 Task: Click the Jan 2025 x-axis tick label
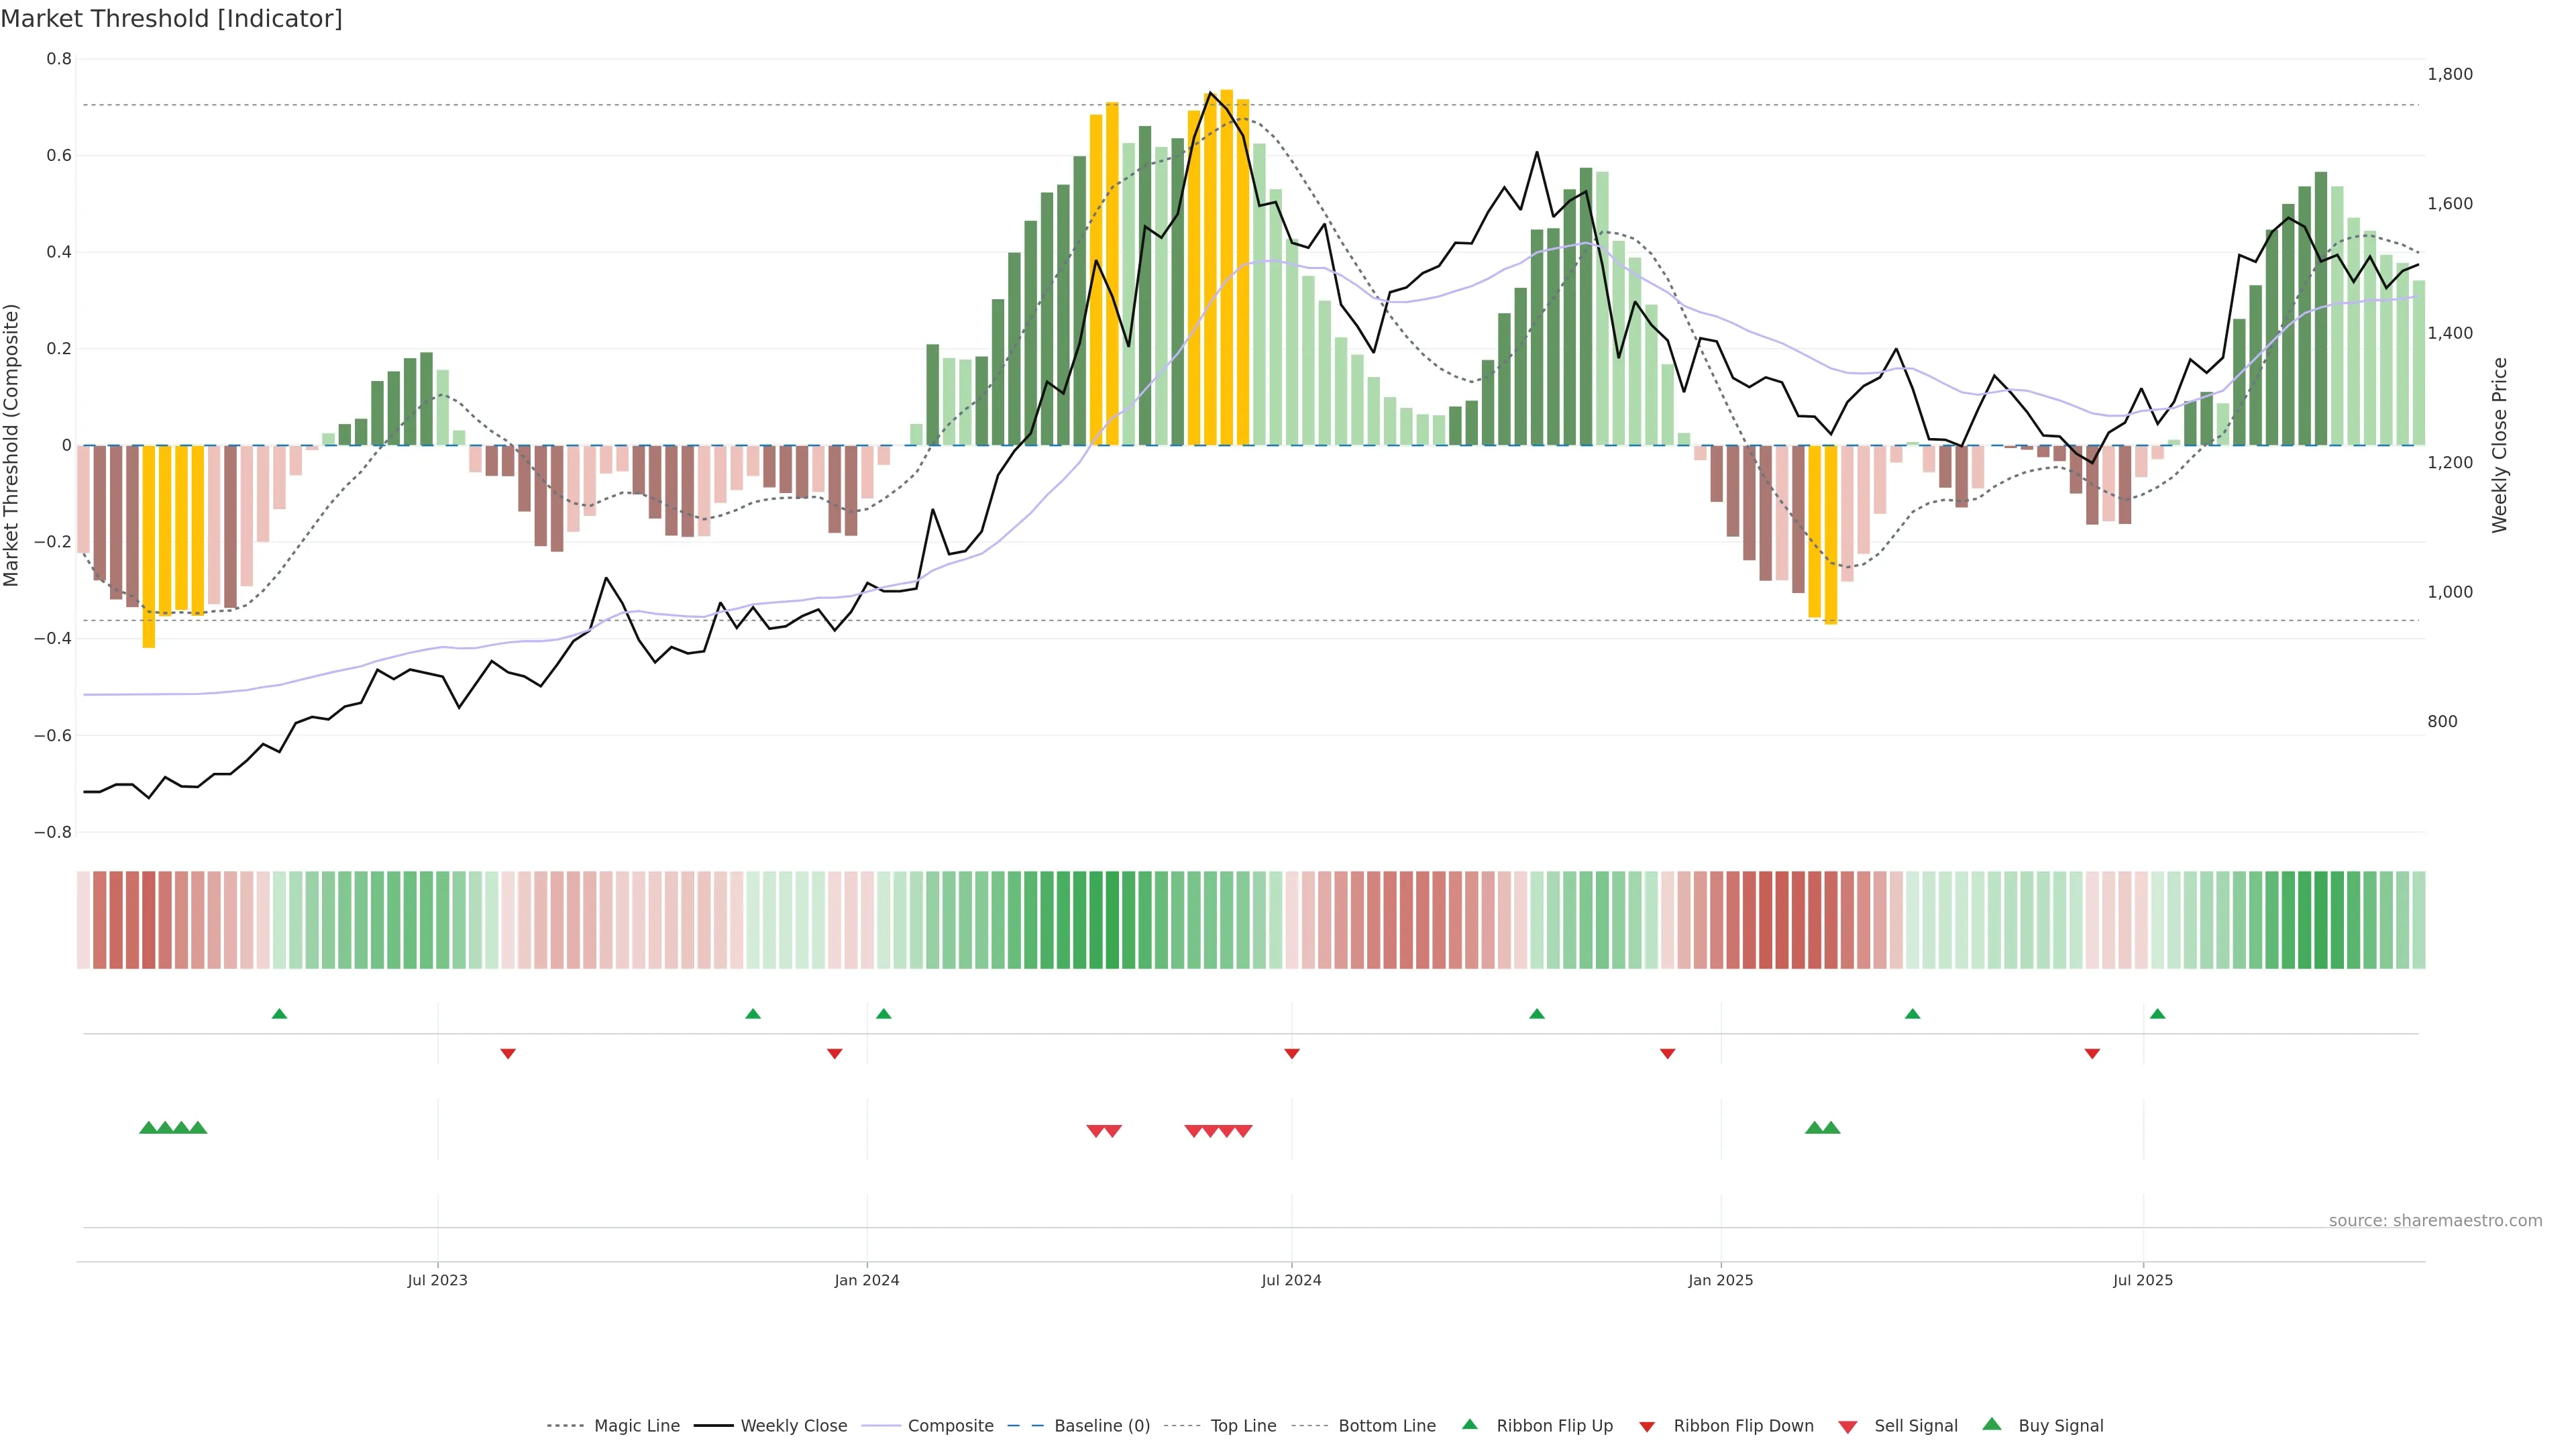coord(1720,1280)
